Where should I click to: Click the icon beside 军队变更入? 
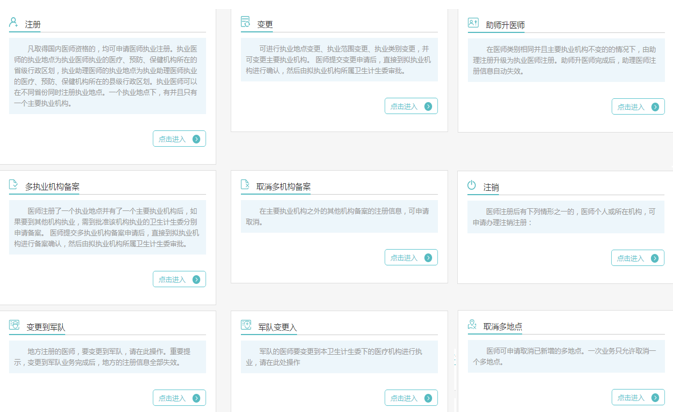(x=246, y=324)
